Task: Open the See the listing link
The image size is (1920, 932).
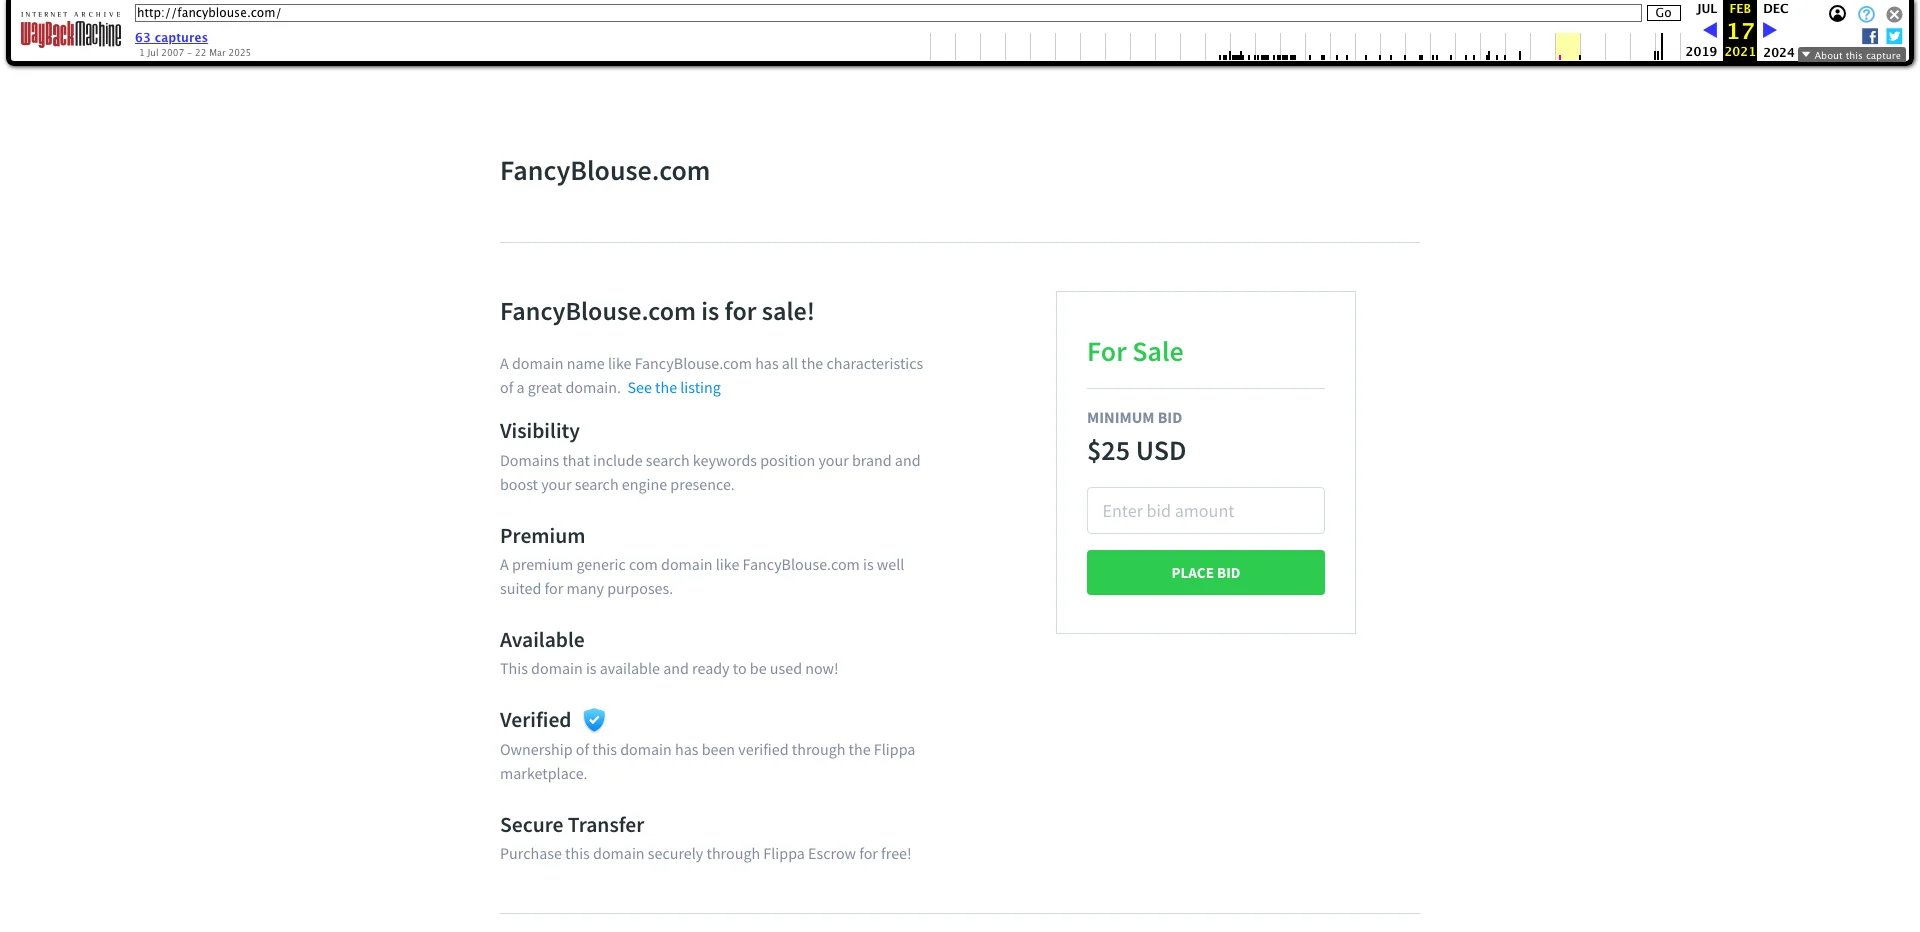Action: coord(674,388)
